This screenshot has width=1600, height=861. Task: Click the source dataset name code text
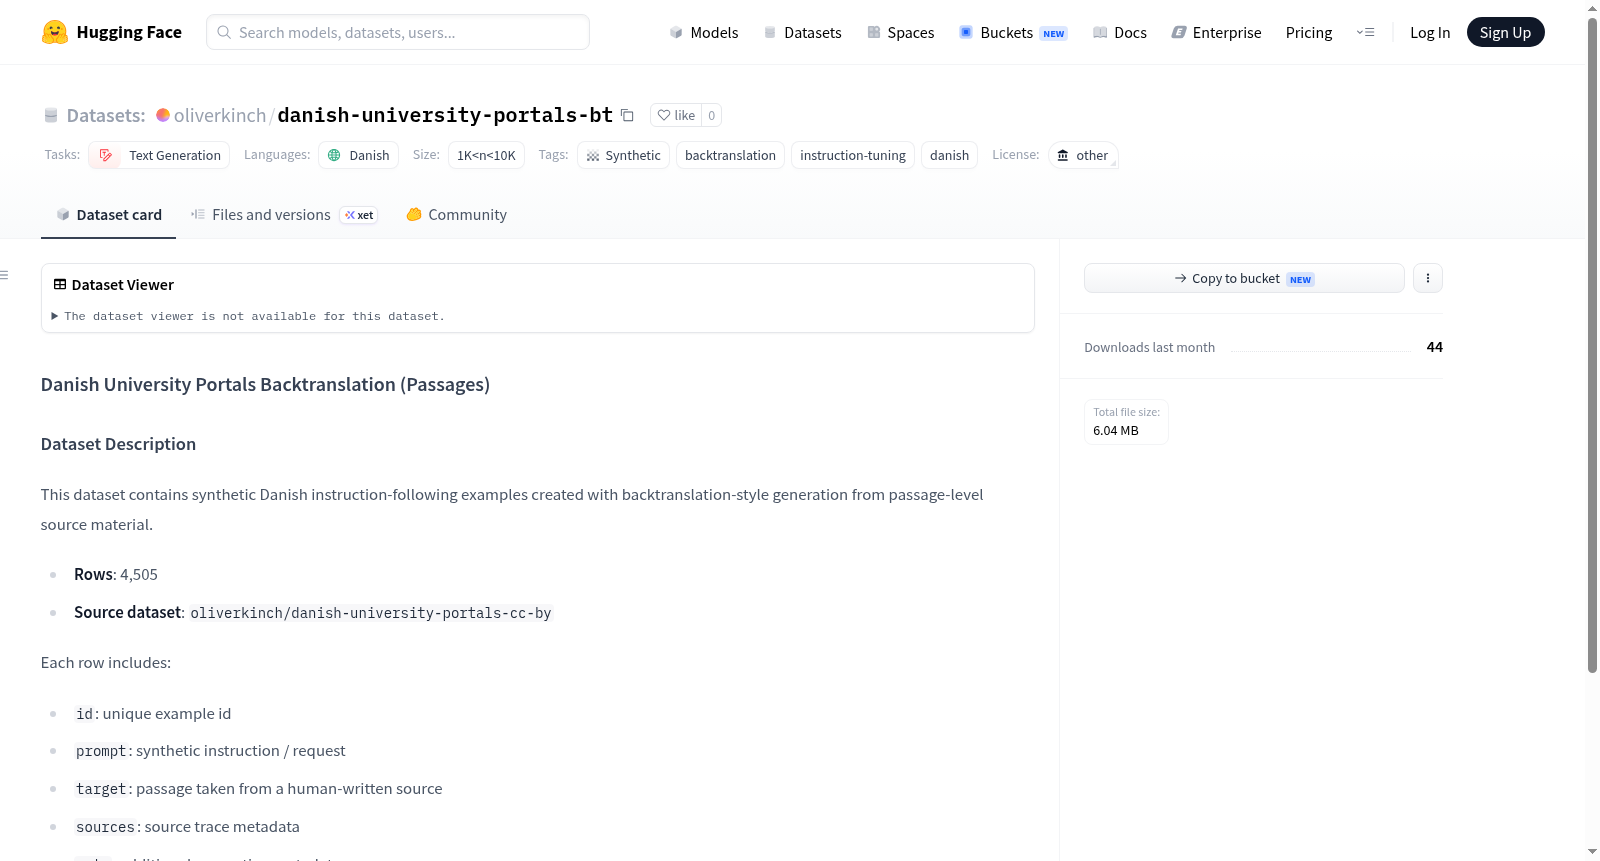click(x=371, y=613)
